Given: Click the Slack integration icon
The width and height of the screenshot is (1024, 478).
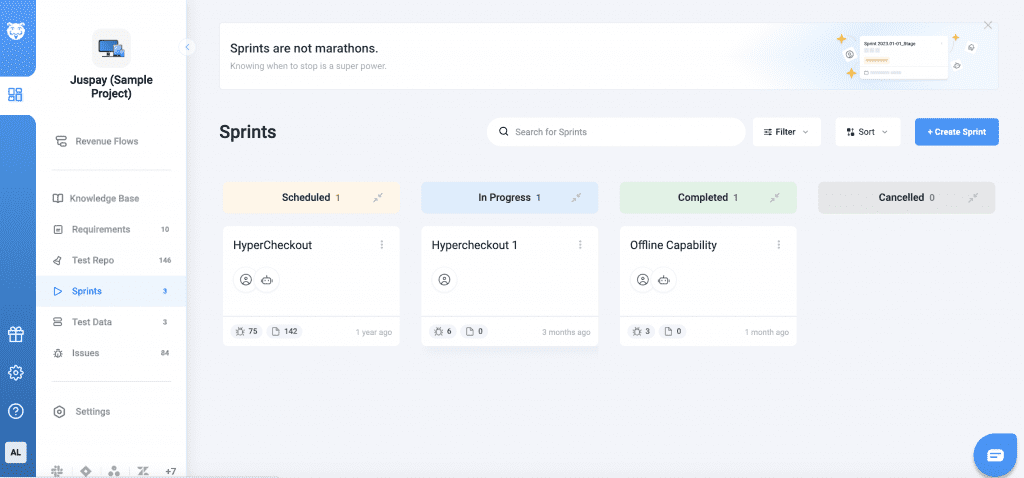Looking at the screenshot, I should tap(58, 471).
